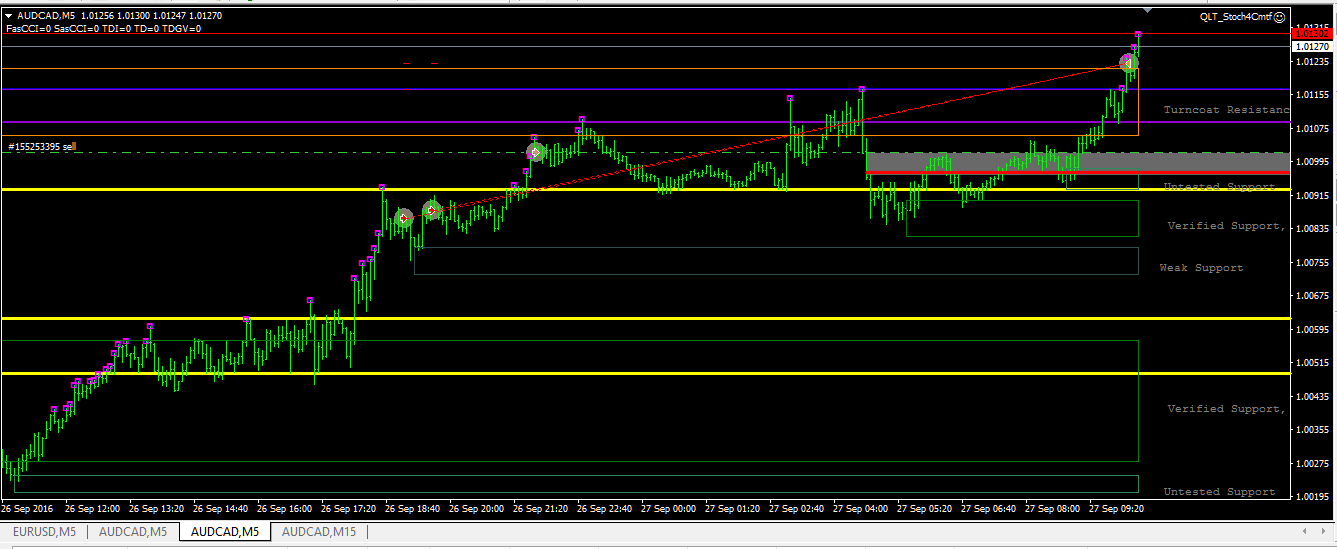This screenshot has width=1337, height=549.
Task: Click the Verified Support label near 1.00435
Action: pos(1226,409)
